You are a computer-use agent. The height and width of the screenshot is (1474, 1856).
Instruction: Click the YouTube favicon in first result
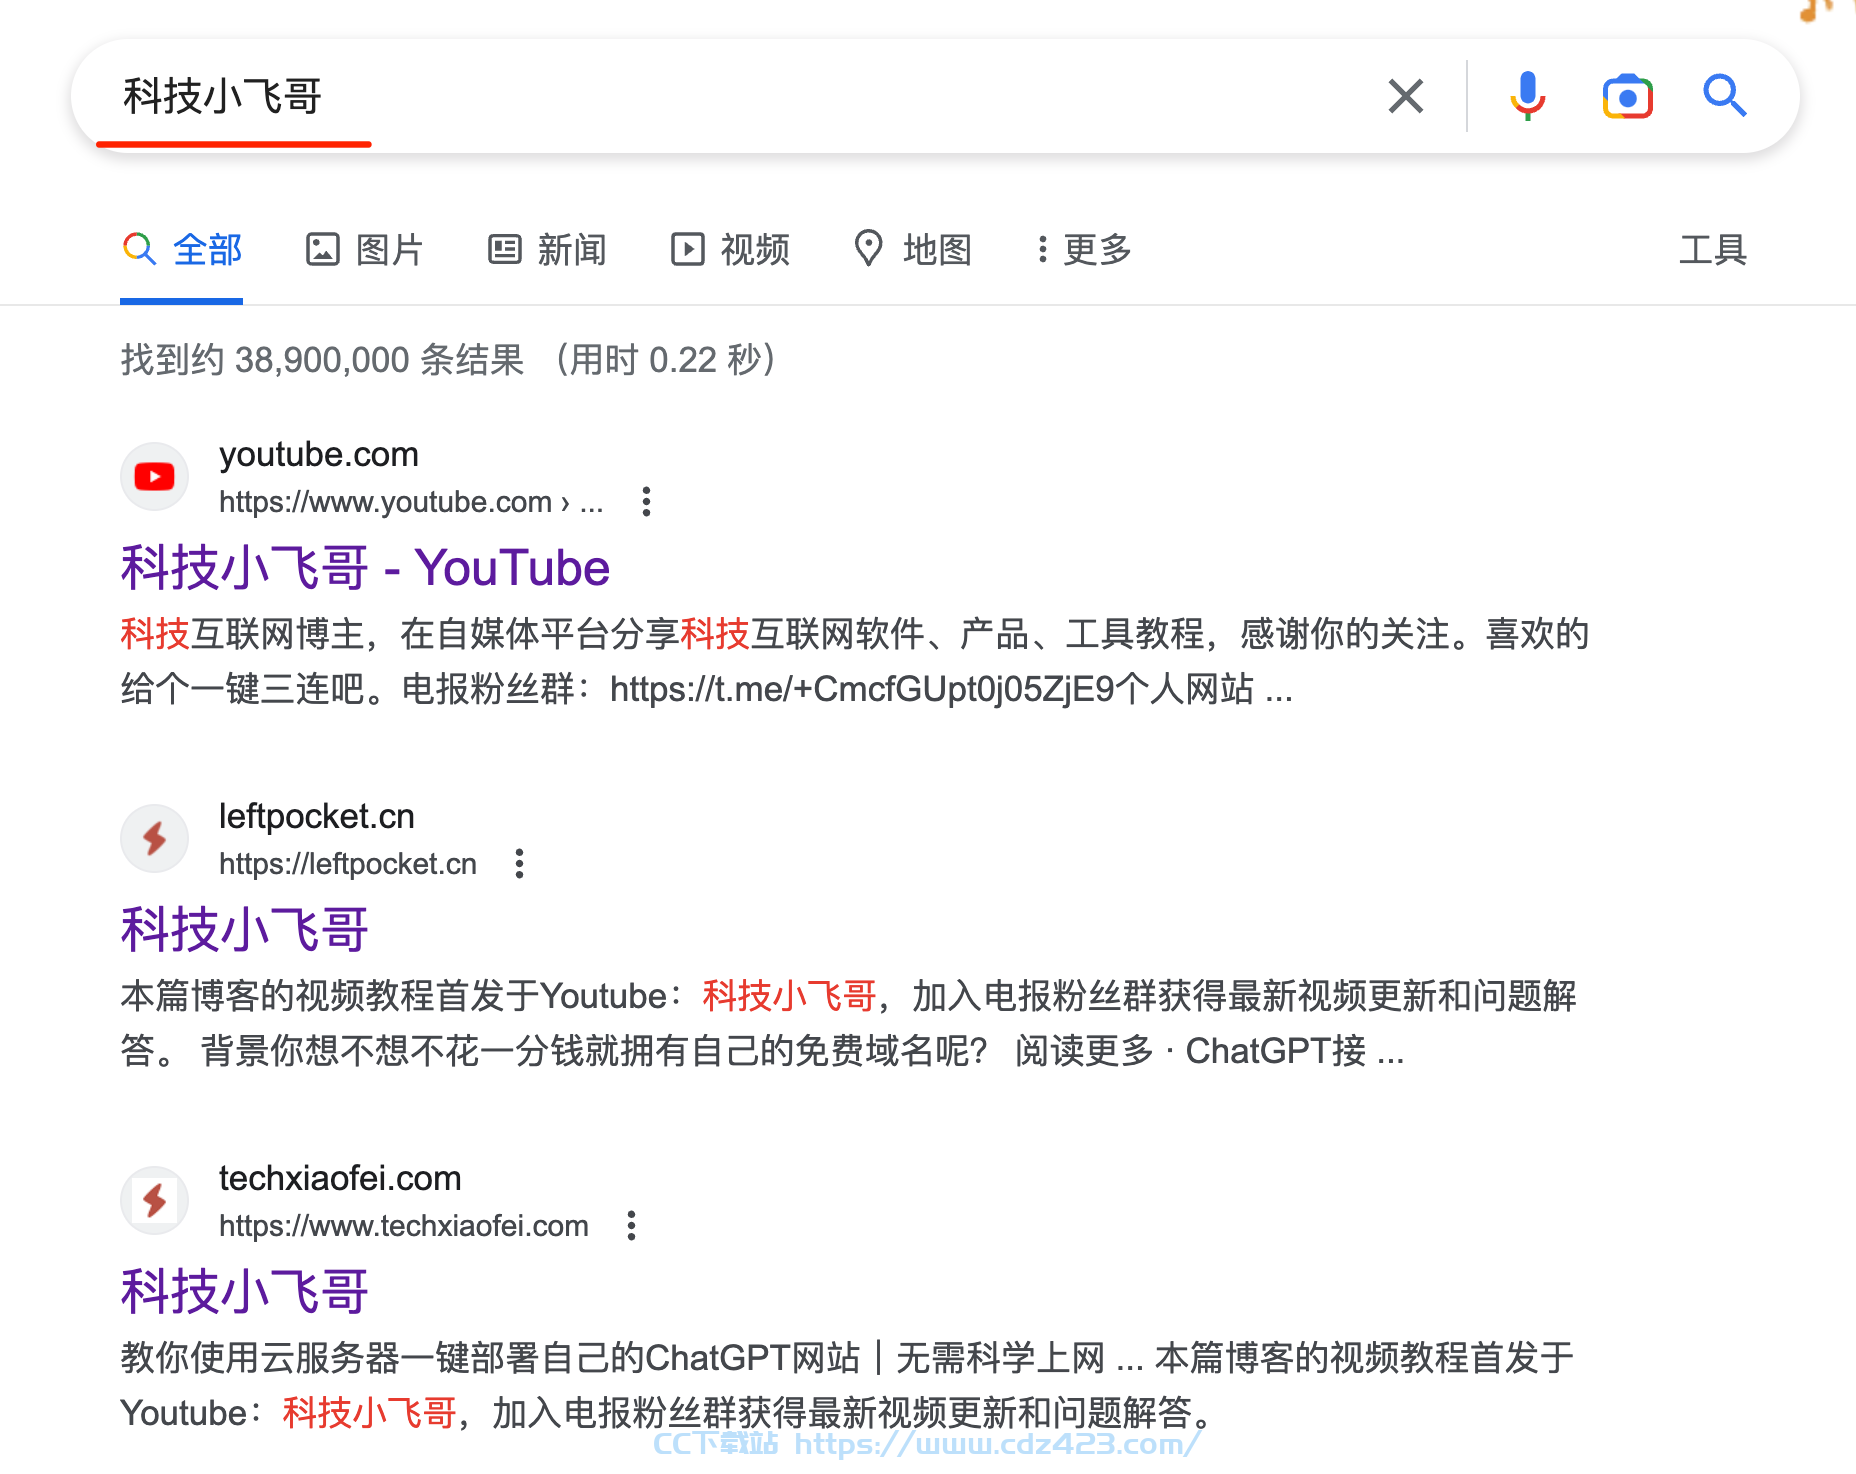[x=154, y=477]
